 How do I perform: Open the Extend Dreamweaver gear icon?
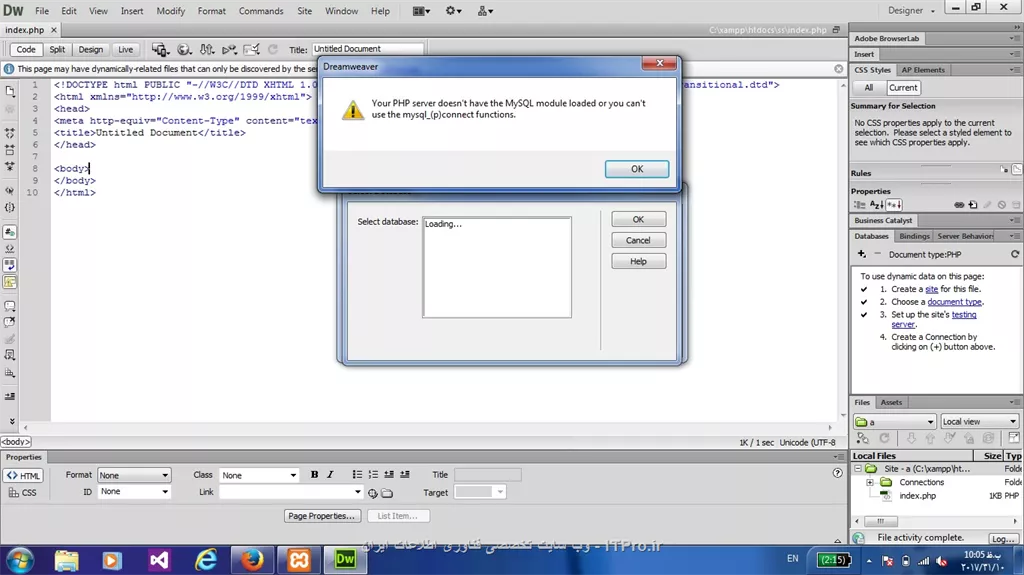pyautogui.click(x=453, y=11)
